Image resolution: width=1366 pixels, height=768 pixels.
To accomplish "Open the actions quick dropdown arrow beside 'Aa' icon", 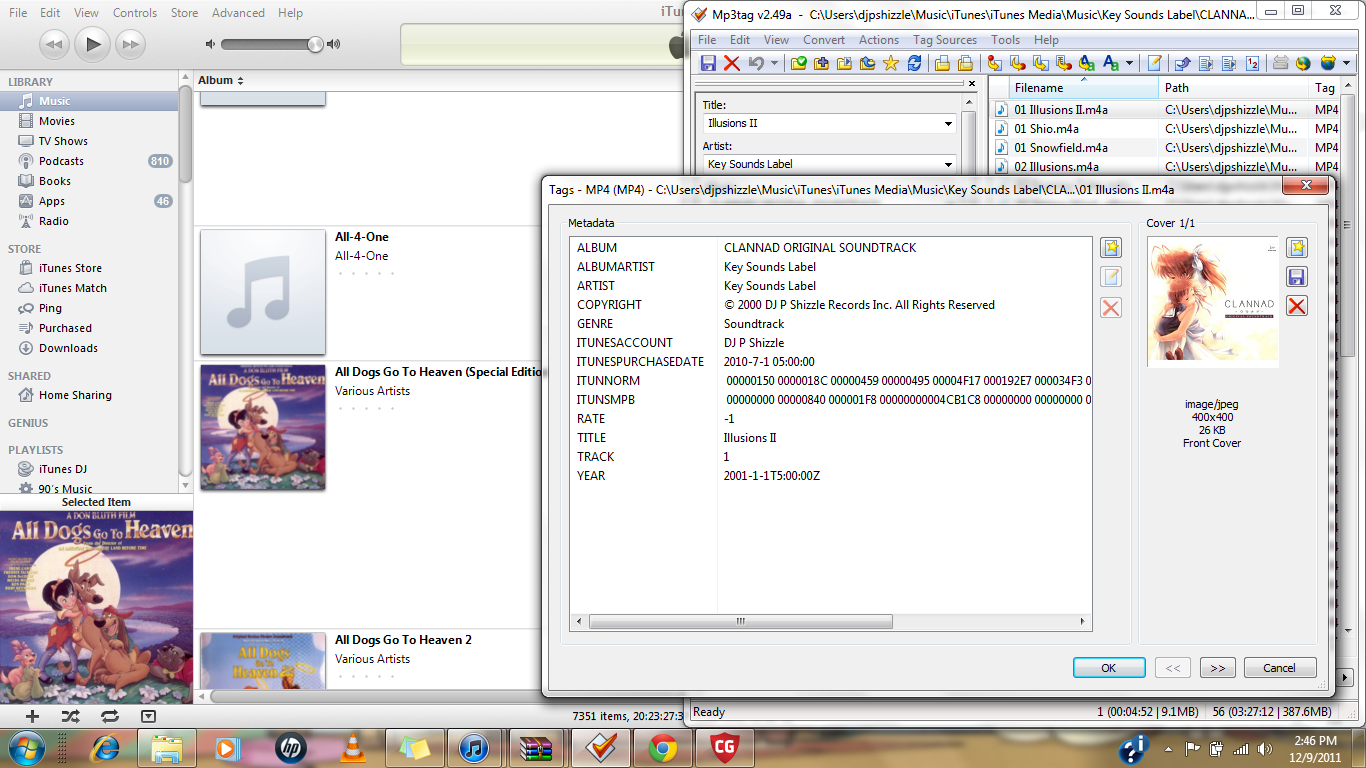I will coord(1130,63).
